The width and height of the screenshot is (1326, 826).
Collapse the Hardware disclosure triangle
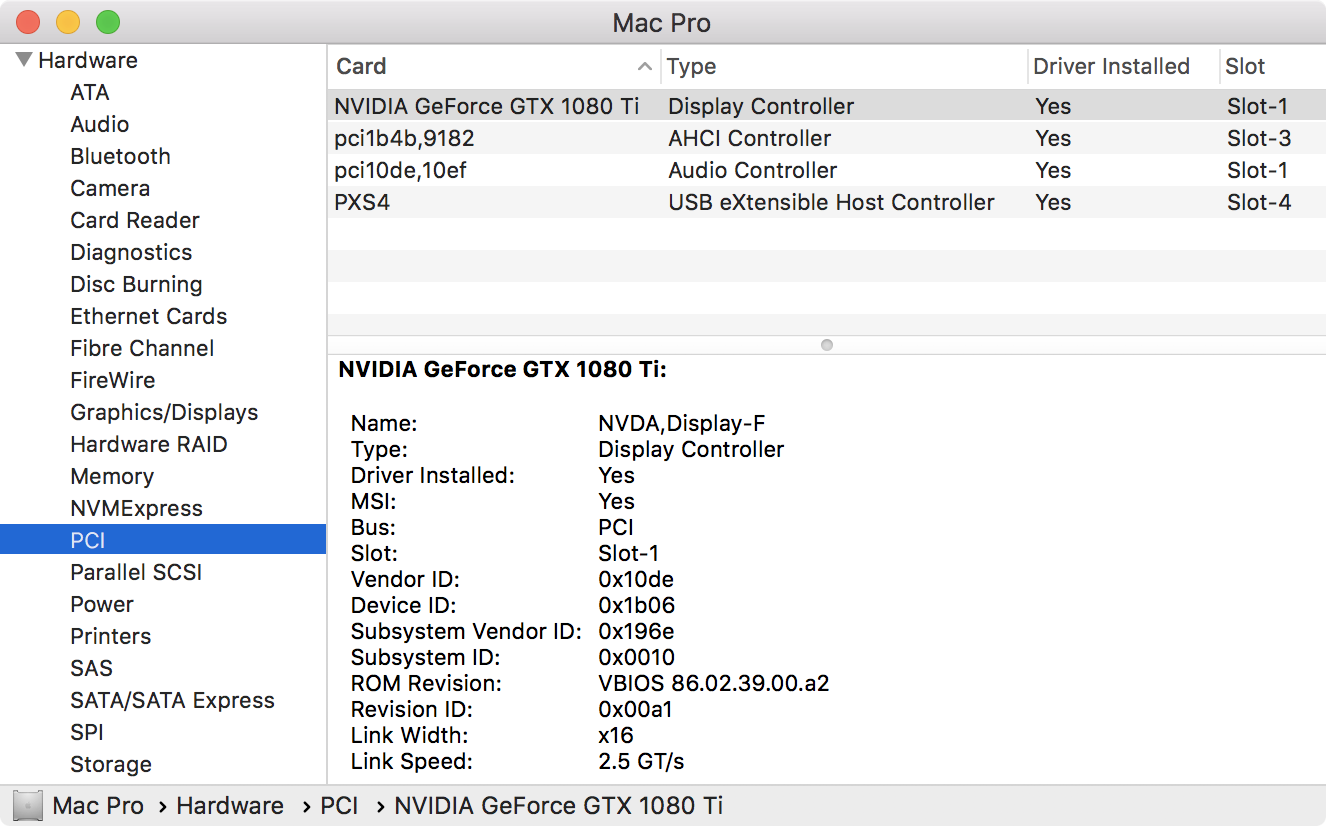click(x=24, y=60)
